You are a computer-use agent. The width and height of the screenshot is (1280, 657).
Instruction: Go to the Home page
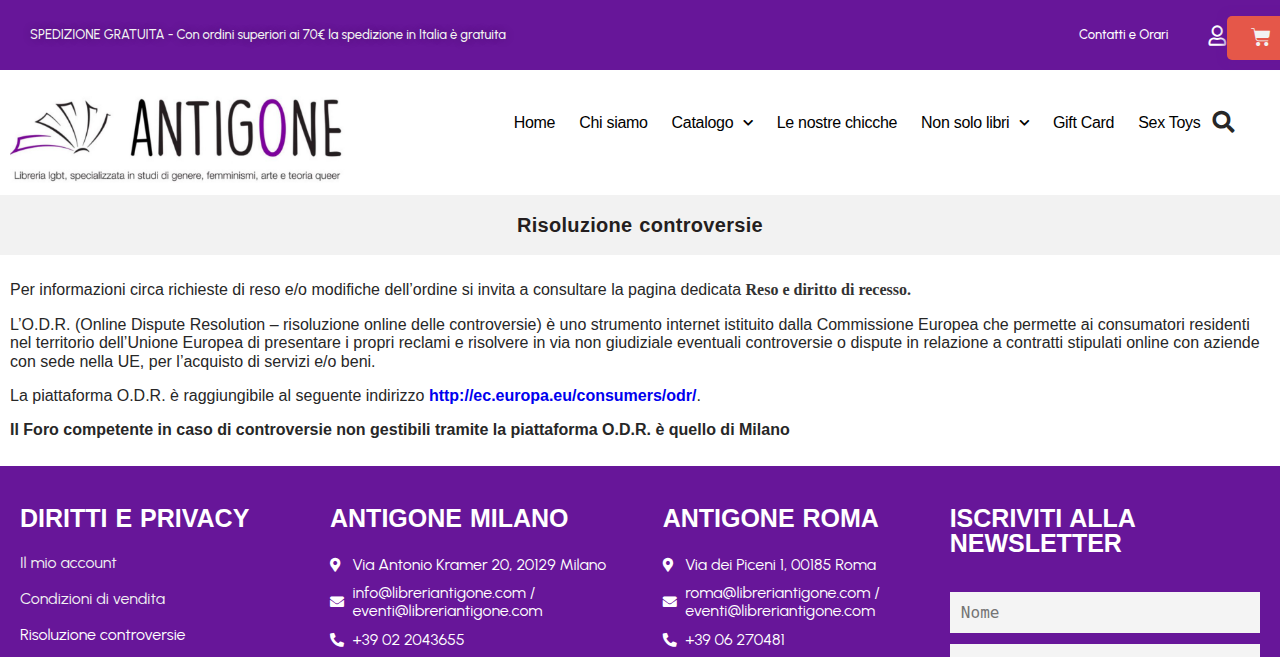coord(534,122)
